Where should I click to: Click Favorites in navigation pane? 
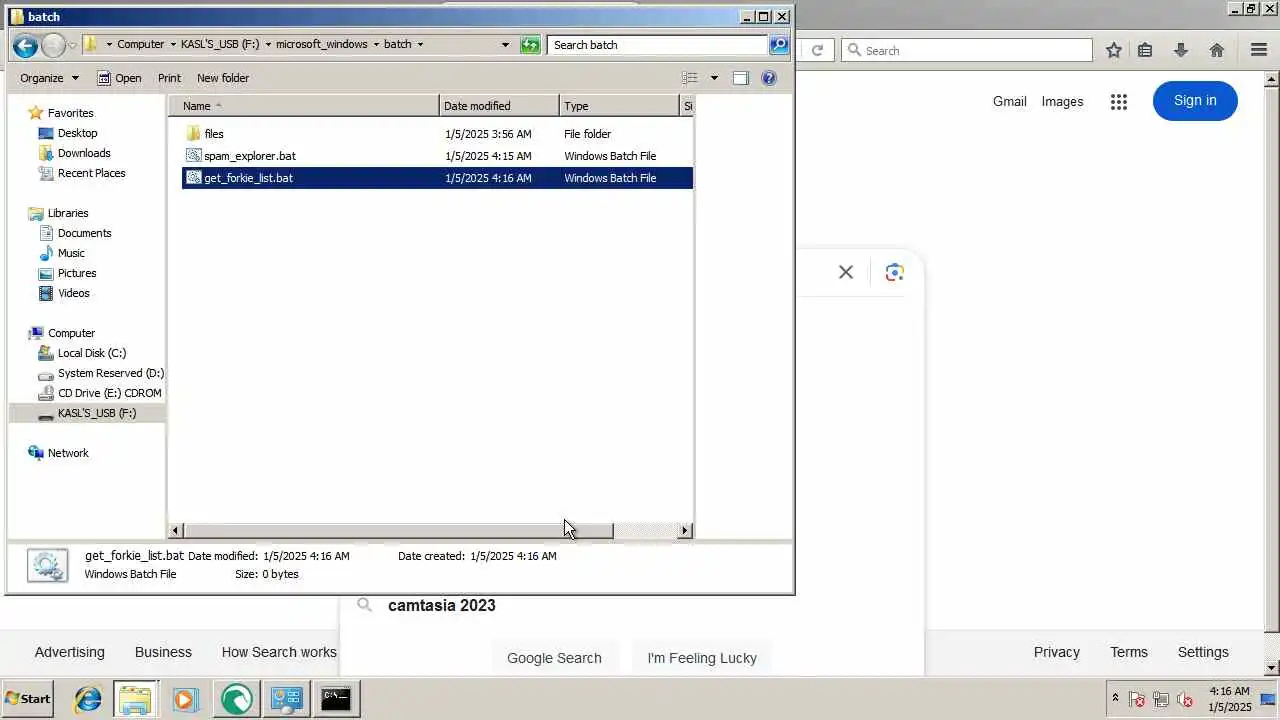click(x=70, y=113)
